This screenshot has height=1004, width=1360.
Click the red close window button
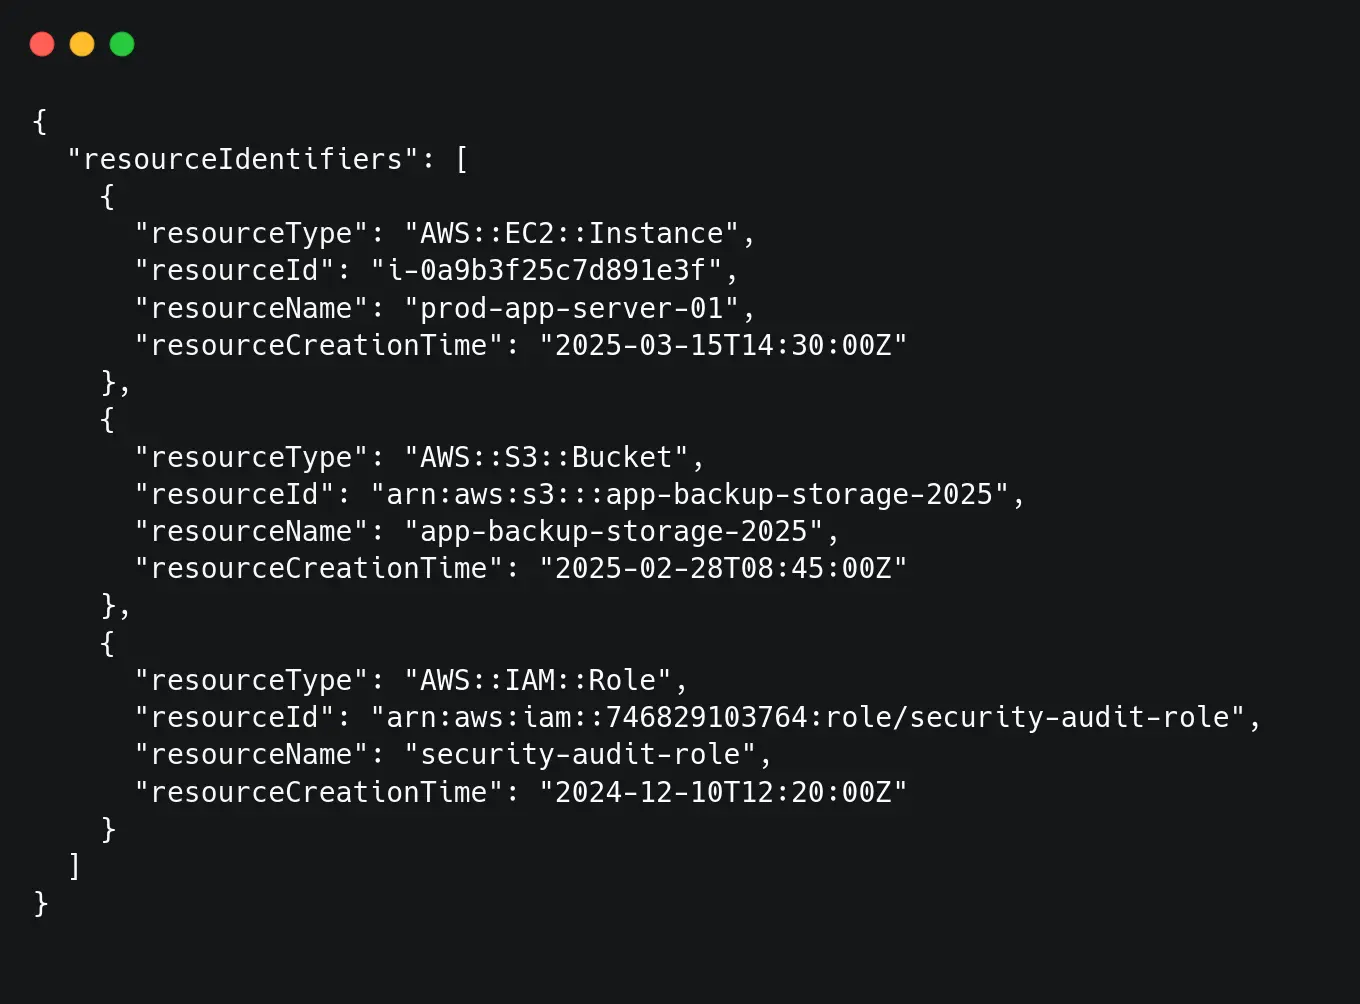[x=42, y=44]
